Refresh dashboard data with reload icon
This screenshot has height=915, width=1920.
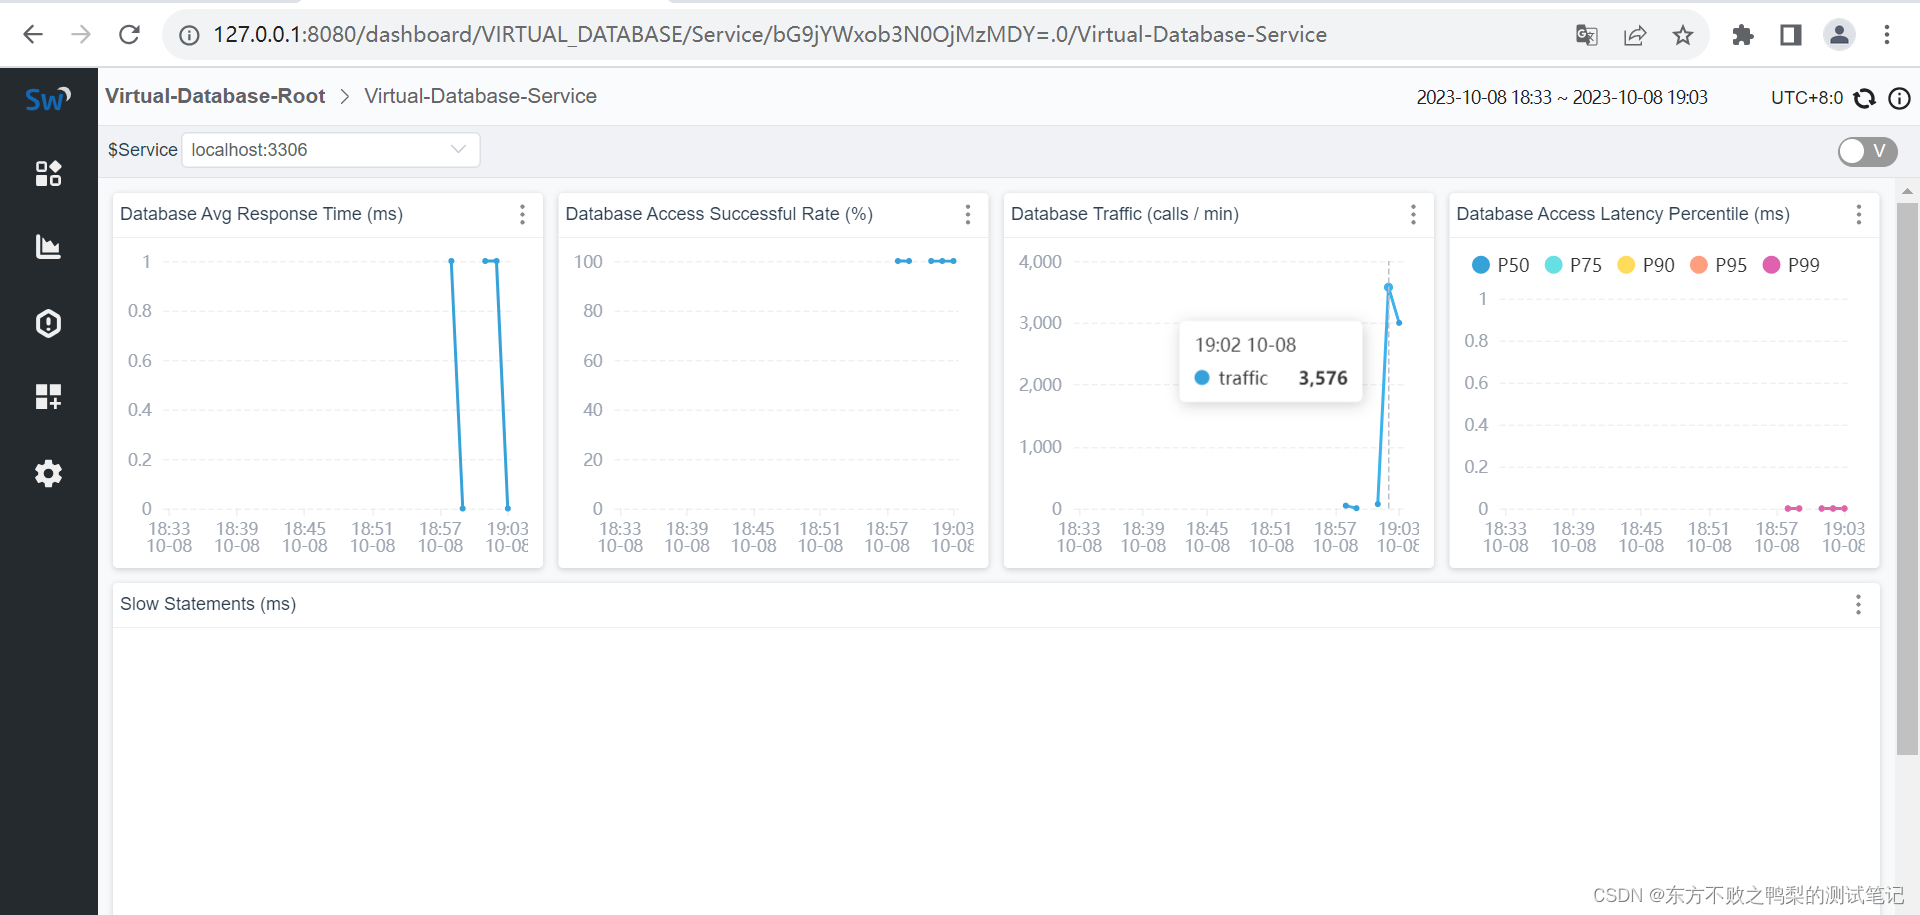coord(1865,98)
